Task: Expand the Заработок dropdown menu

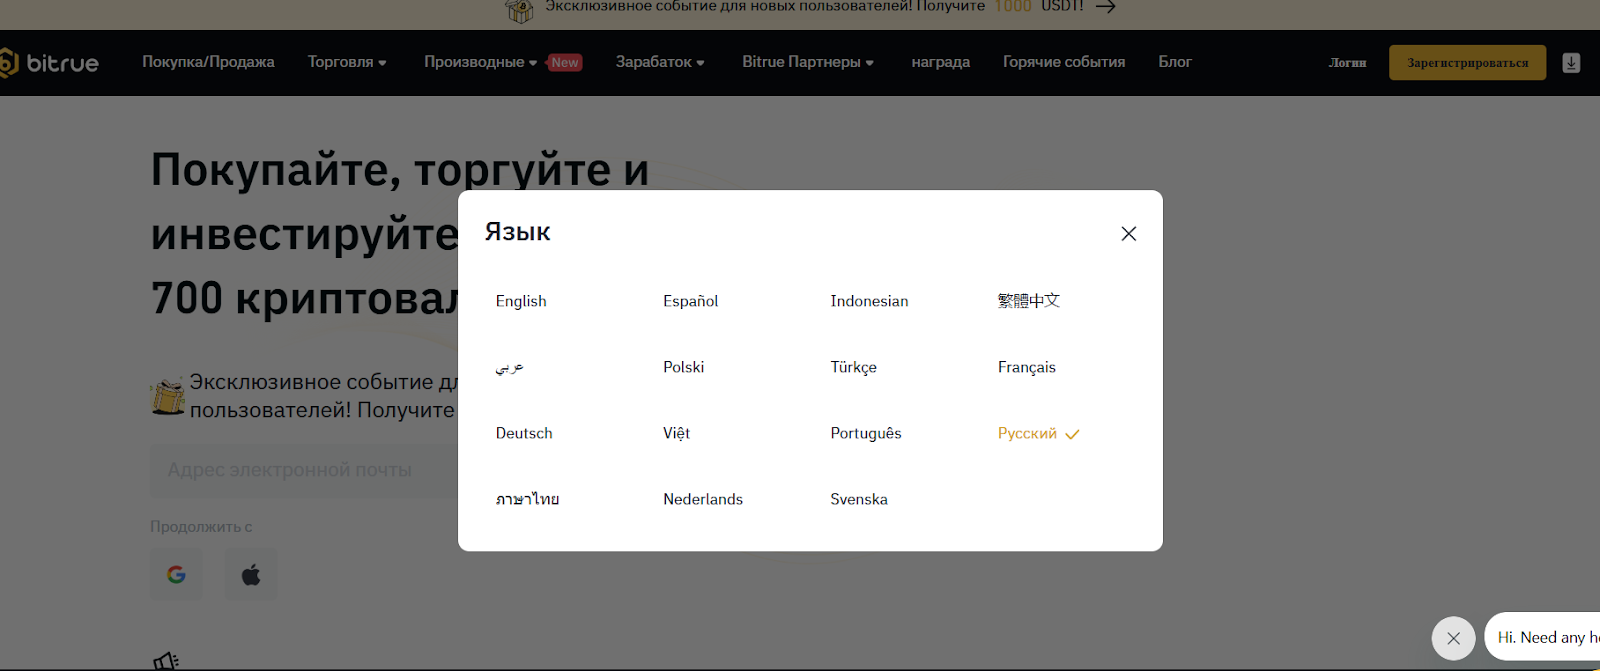Action: 660,62
